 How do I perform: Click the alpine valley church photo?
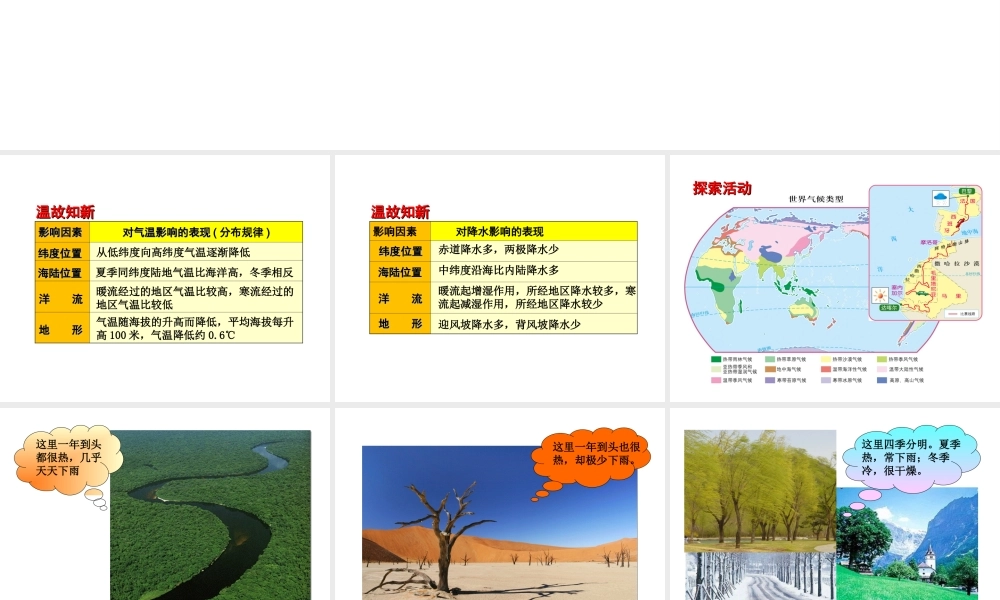click(x=907, y=544)
